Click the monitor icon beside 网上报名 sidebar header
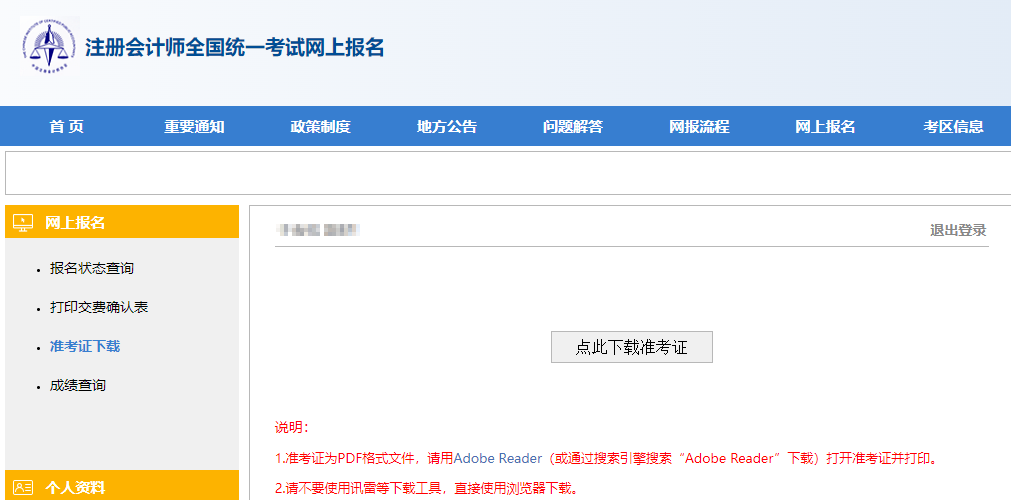 [23, 222]
